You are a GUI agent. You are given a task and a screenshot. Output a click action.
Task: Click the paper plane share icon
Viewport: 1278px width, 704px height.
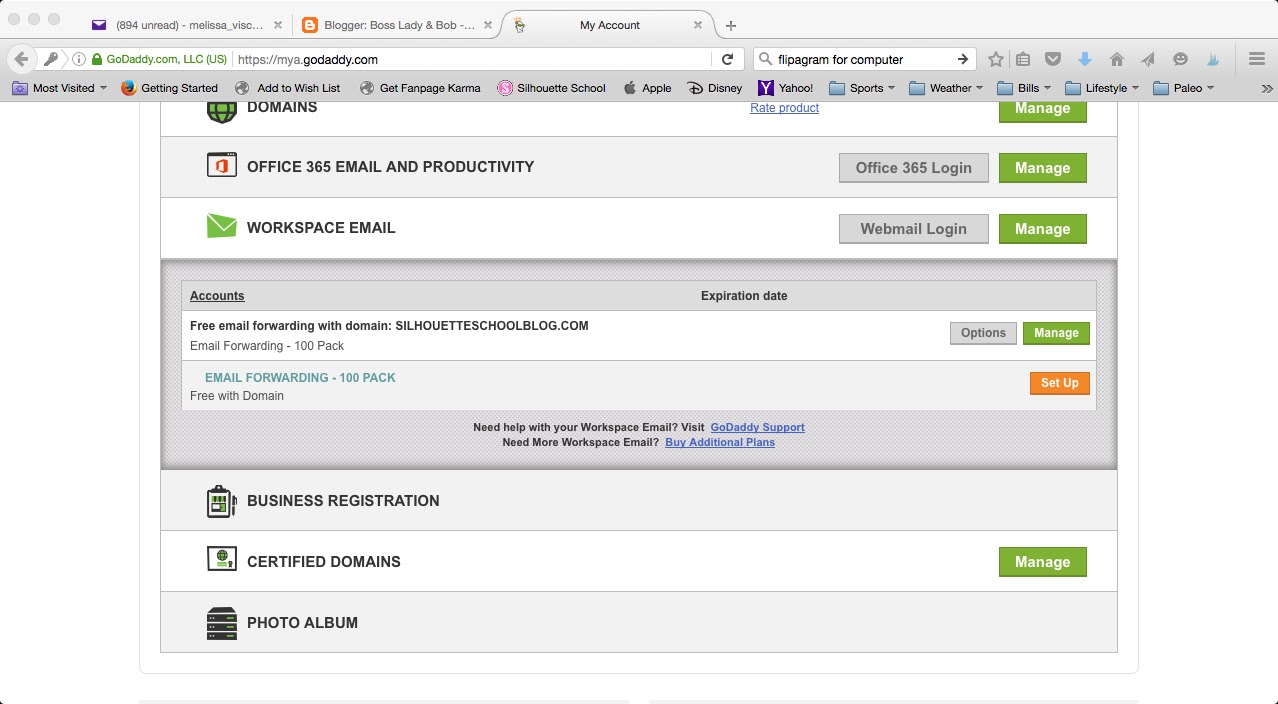[1148, 59]
